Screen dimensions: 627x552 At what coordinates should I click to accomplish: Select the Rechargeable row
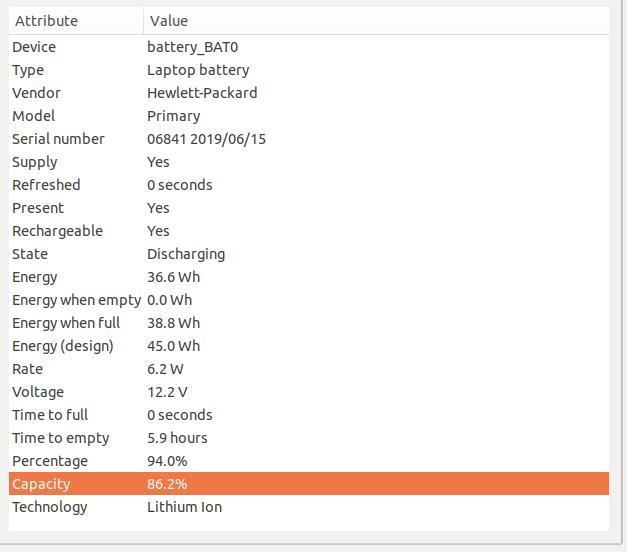[x=309, y=231]
